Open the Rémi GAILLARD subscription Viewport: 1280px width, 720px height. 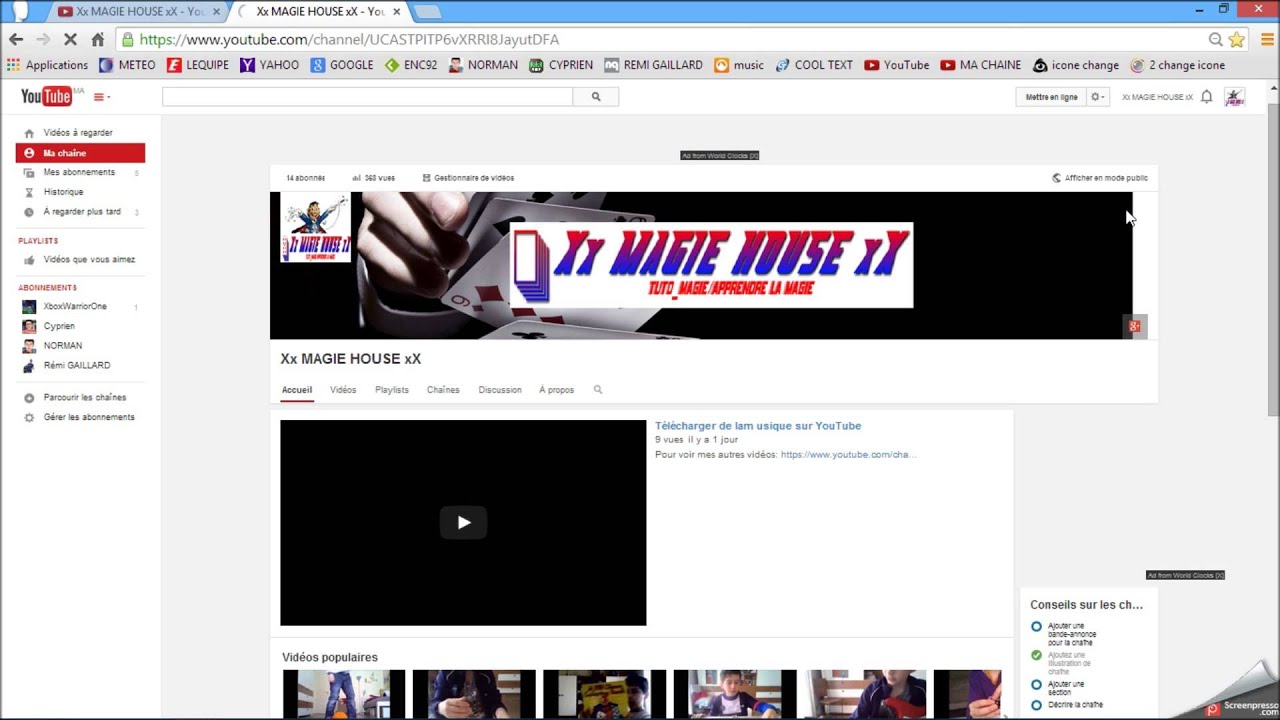pos(77,366)
